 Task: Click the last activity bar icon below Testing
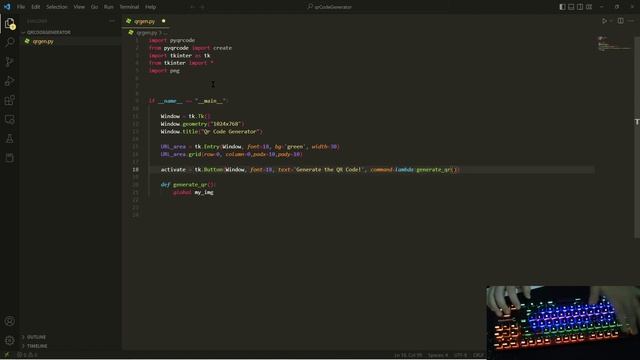click(10, 158)
